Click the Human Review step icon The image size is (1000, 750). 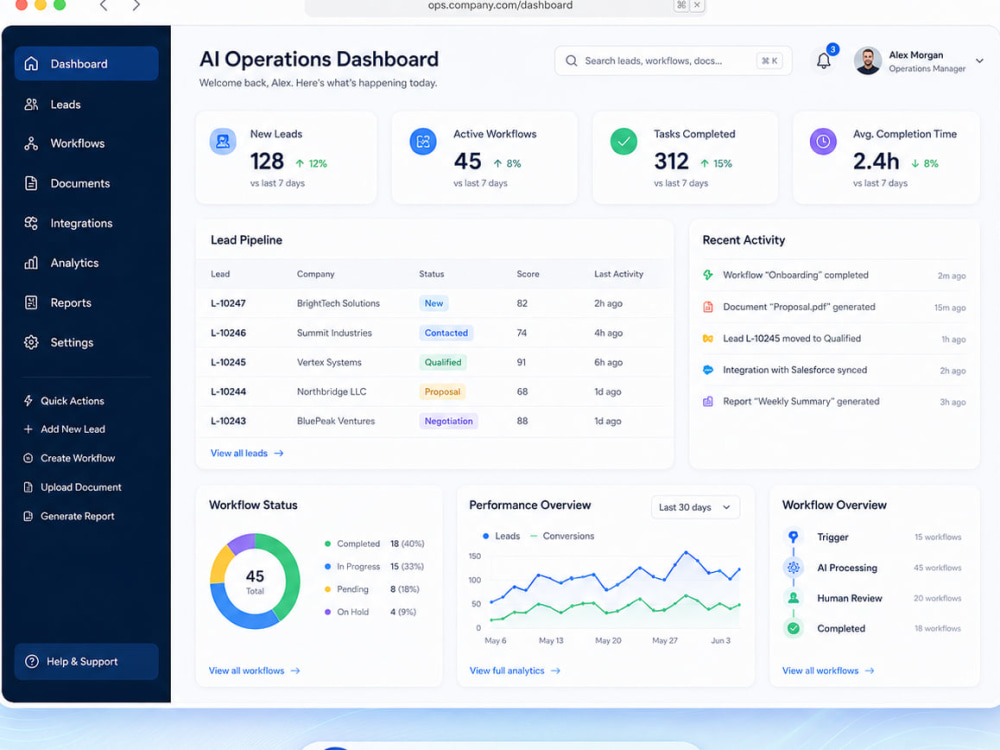click(x=793, y=598)
